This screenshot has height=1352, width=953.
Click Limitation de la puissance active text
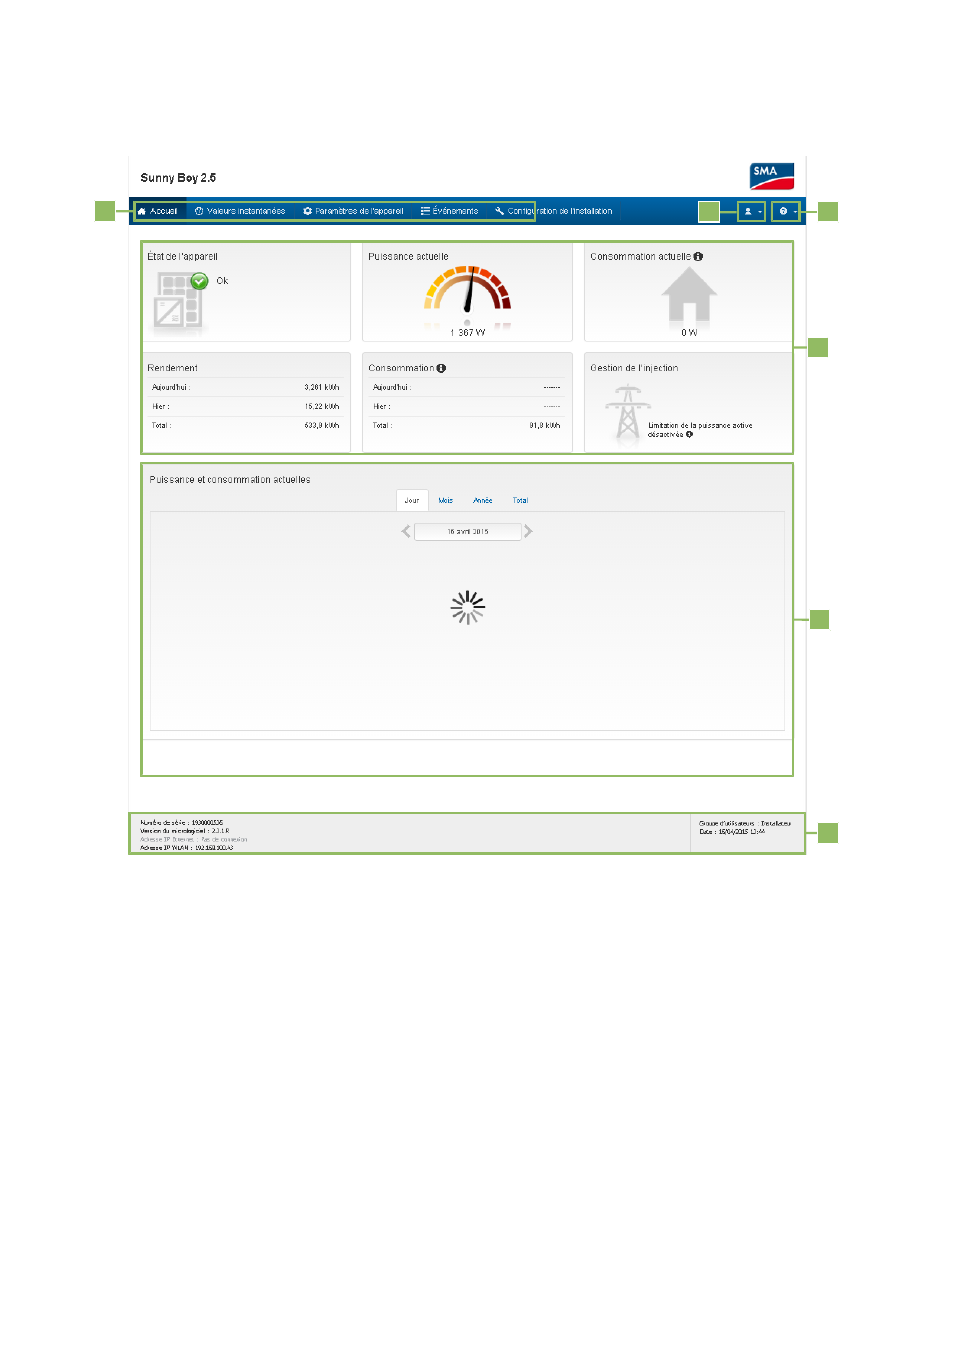point(700,425)
